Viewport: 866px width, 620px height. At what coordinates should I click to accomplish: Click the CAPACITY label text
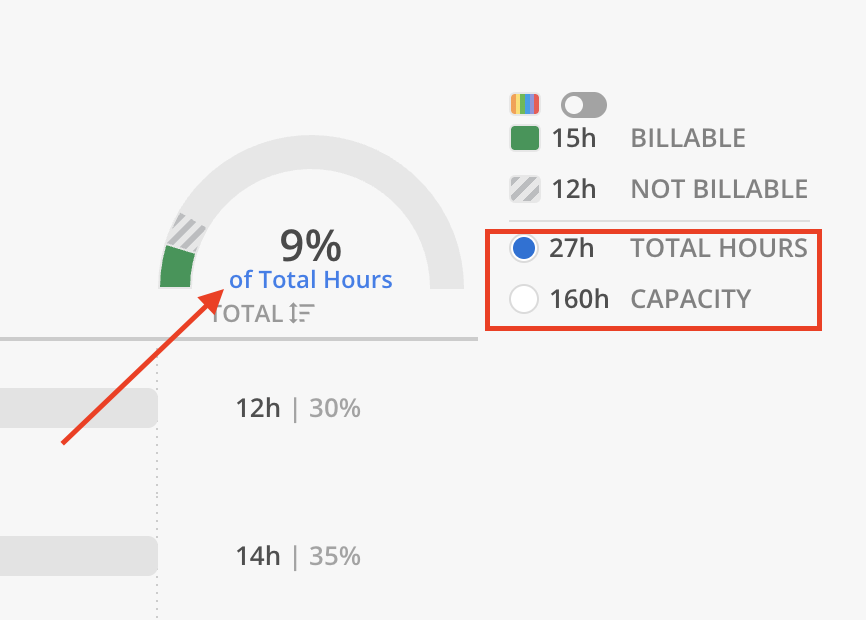[690, 298]
